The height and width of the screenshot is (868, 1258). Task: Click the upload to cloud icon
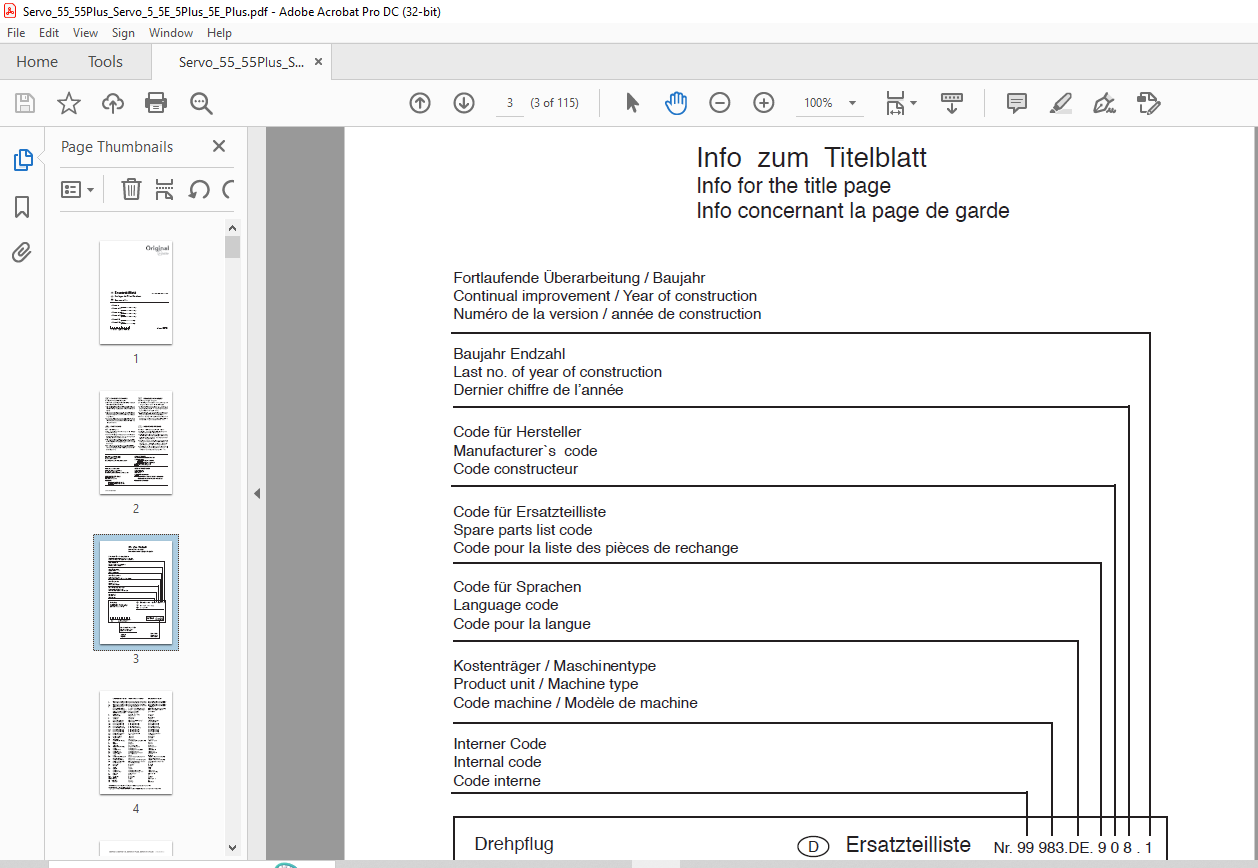point(112,103)
